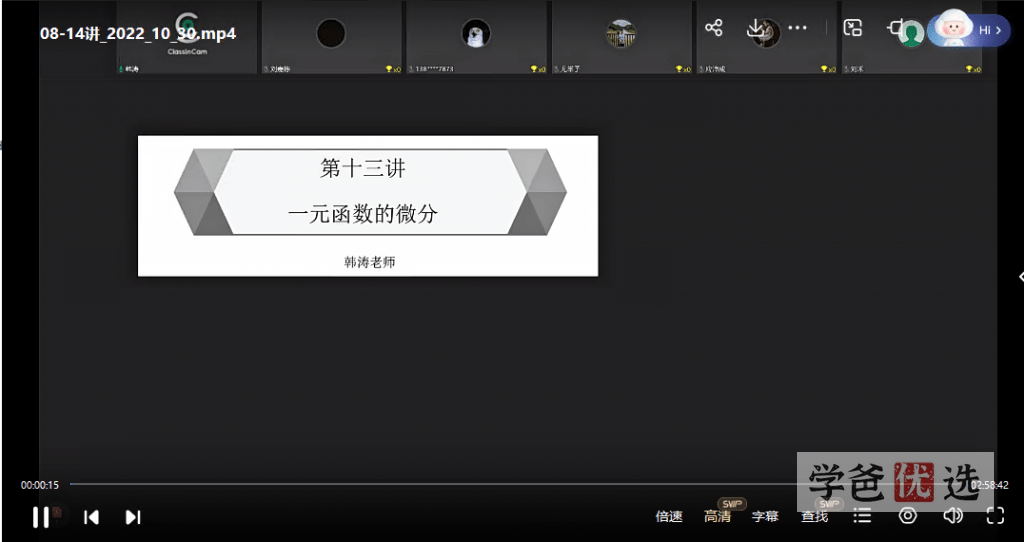Show the playlist list icon

pyautogui.click(x=863, y=516)
